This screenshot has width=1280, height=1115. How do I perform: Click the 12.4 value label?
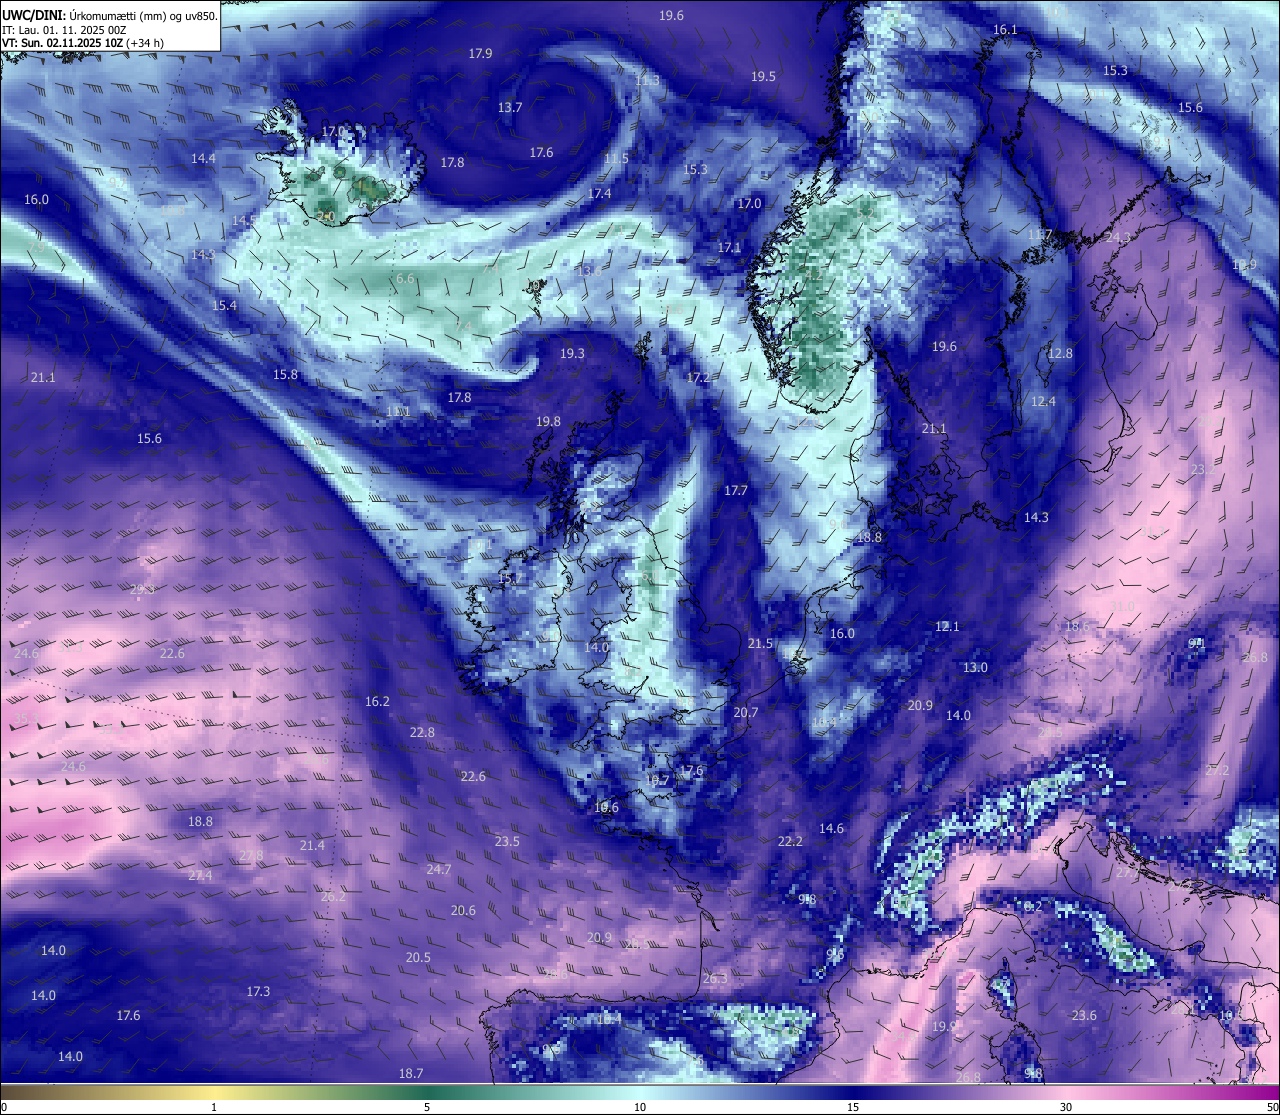click(x=1043, y=402)
